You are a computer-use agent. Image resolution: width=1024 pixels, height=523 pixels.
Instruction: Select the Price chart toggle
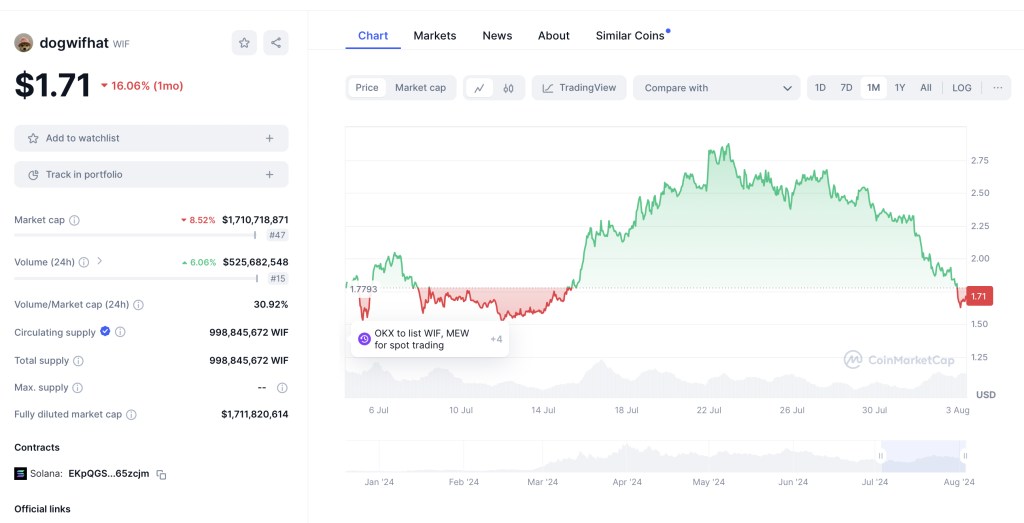[367, 88]
